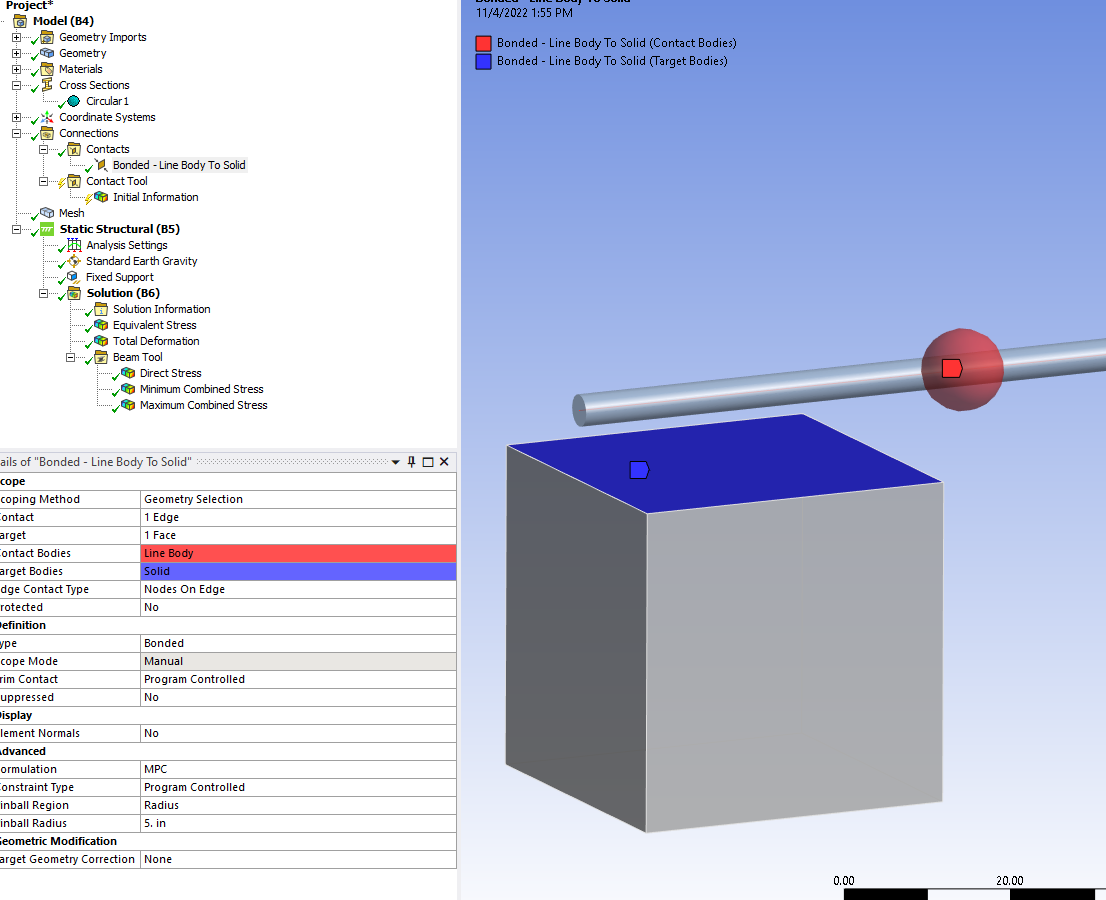Click the Pinball Region Radius value
Screen dimensions: 1106x900
[298, 805]
